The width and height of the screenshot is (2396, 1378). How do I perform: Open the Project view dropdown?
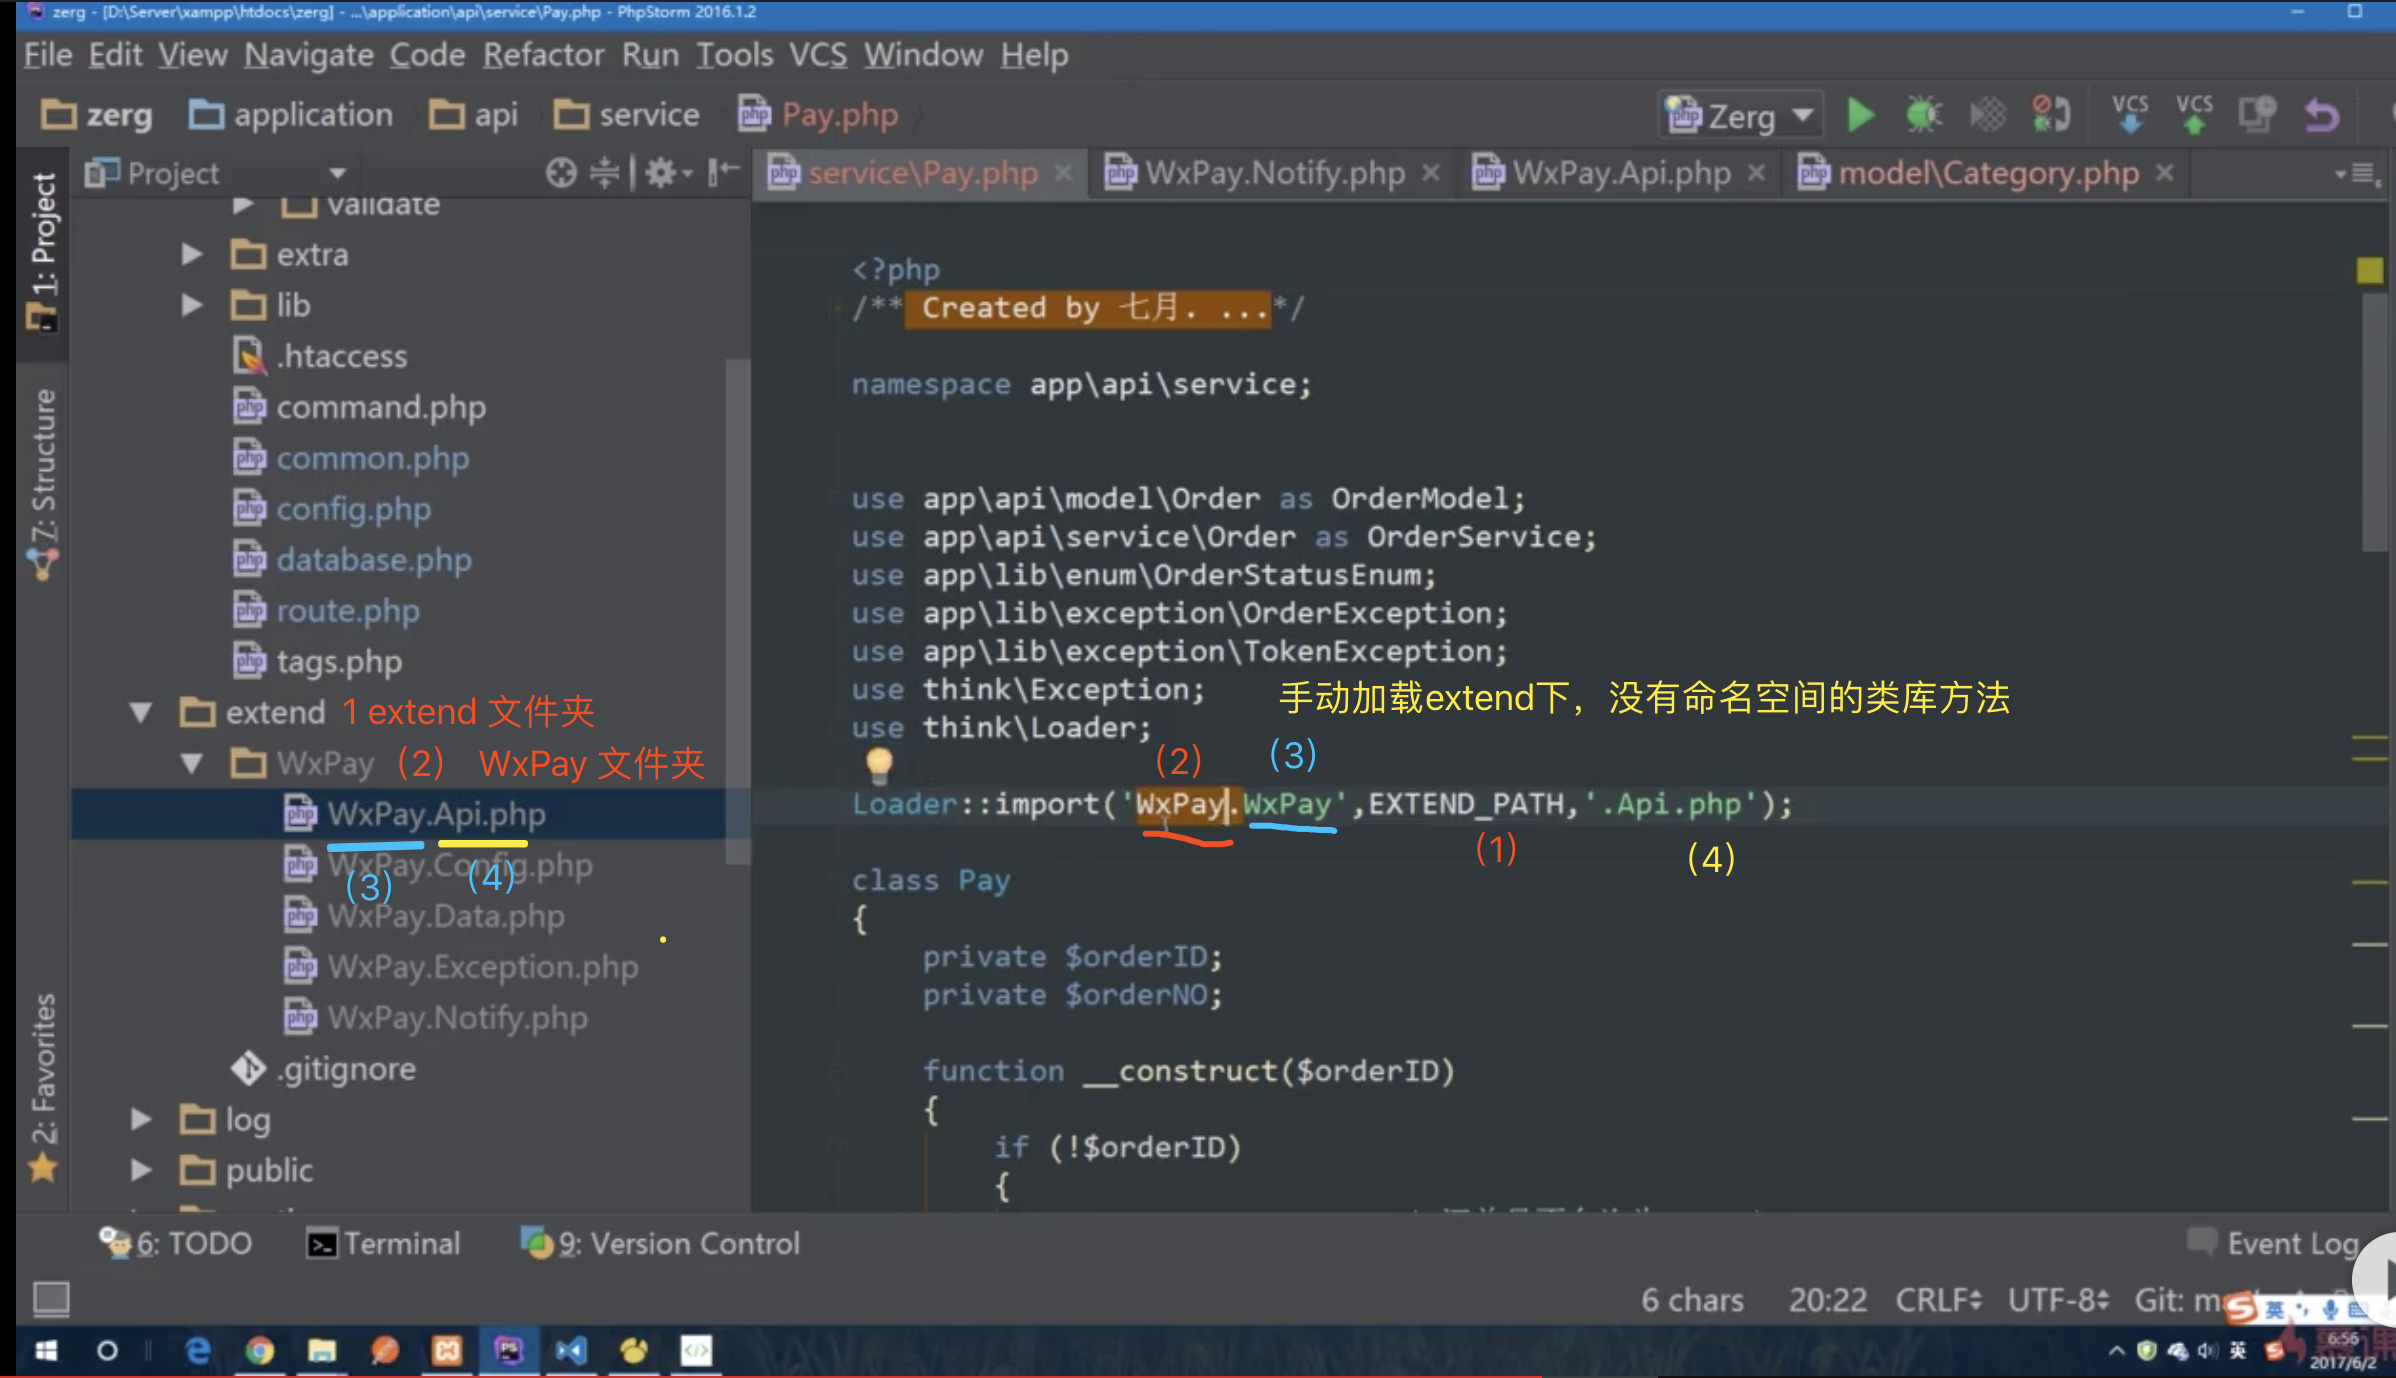pos(338,173)
